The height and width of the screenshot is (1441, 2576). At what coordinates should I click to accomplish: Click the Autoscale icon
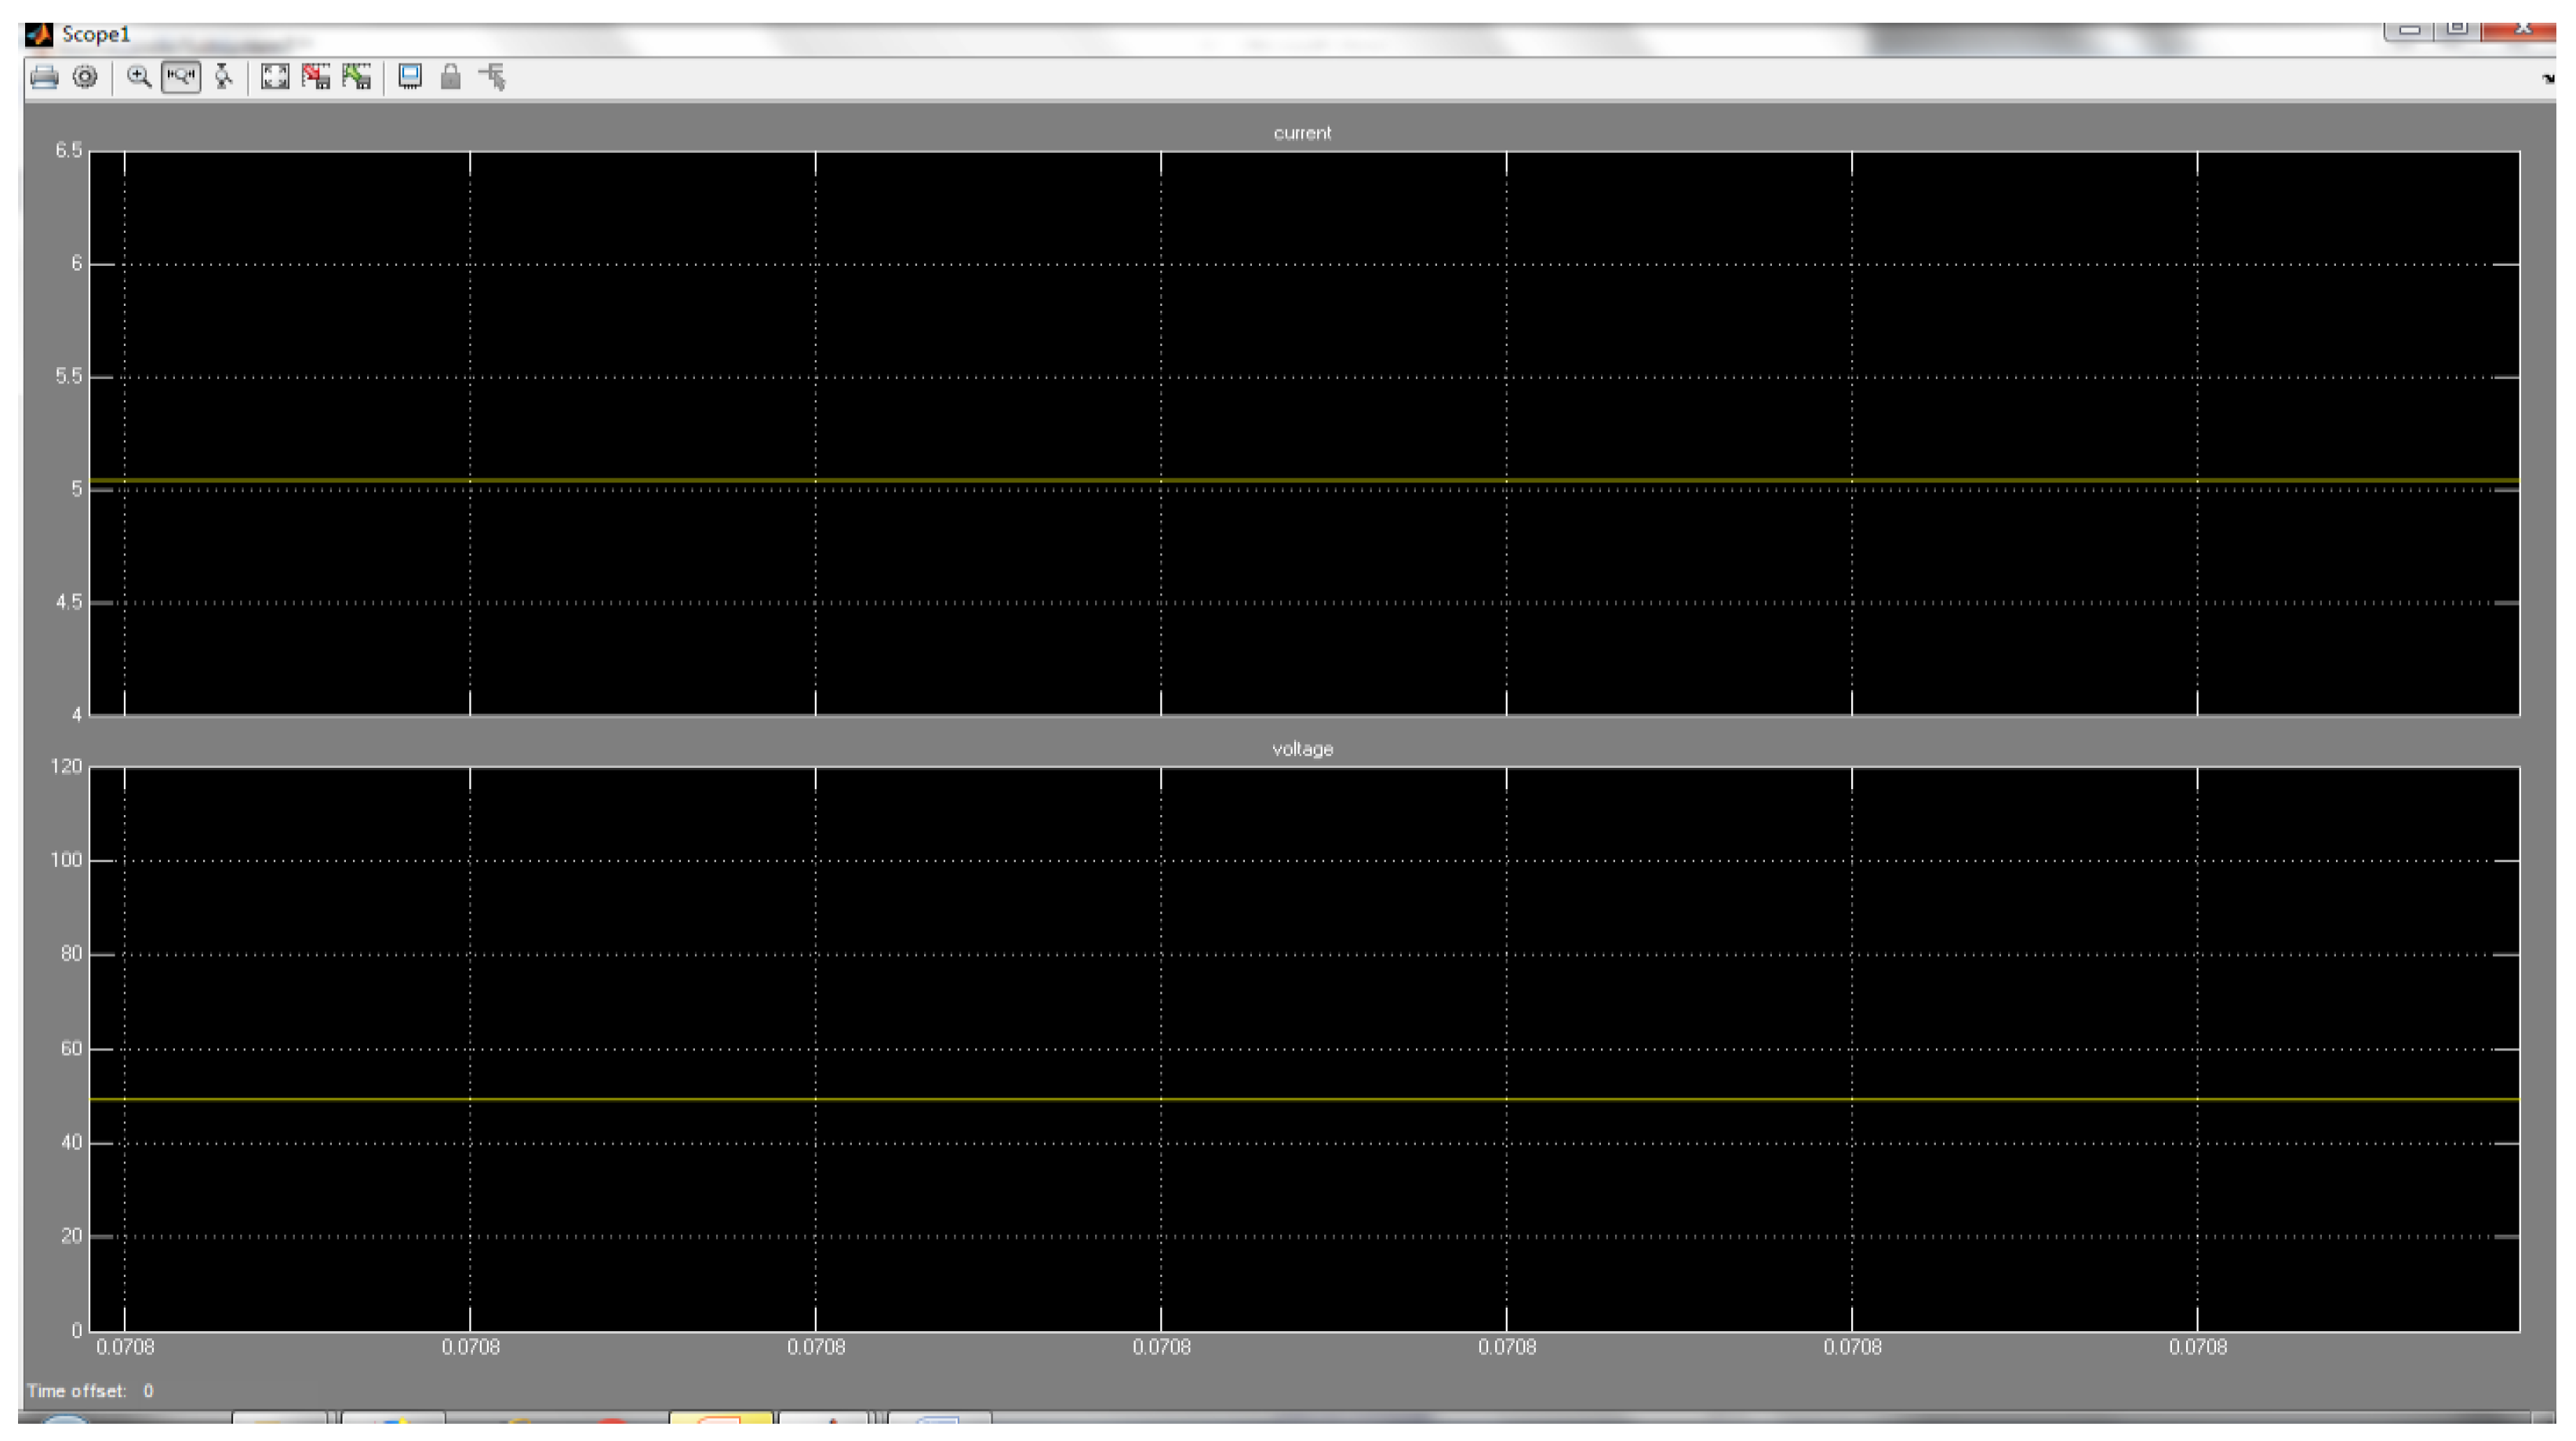[x=275, y=77]
